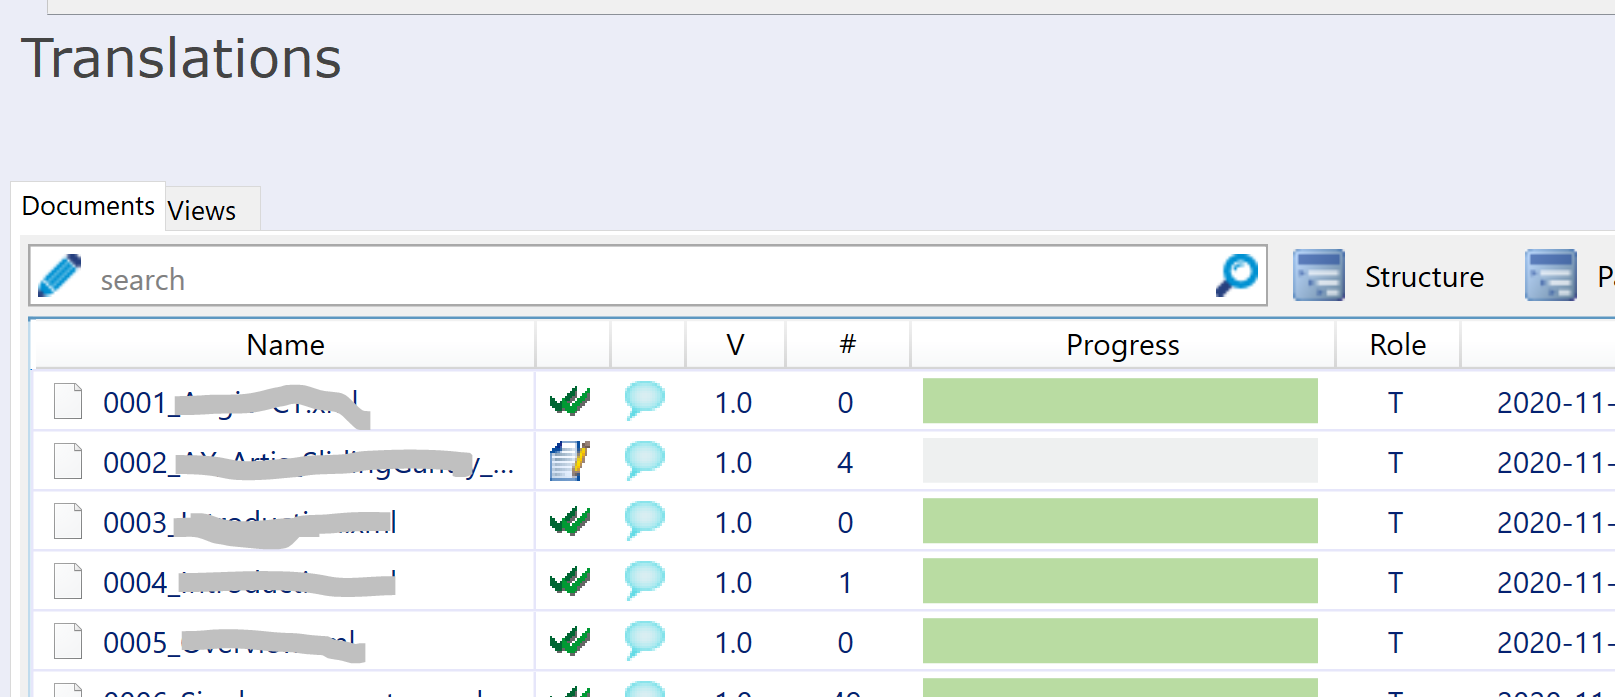Screen dimensions: 1615x697
Task: Open the comment bubble for document 0001
Action: [645, 401]
